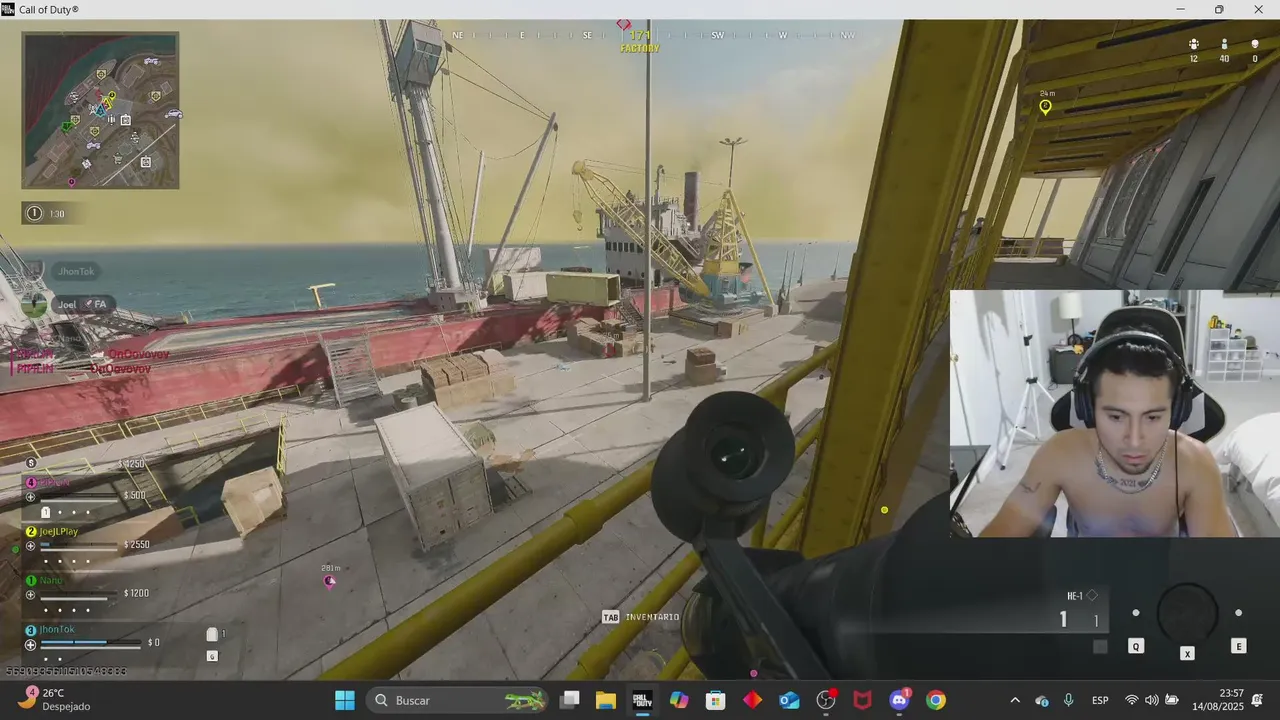Select the pink ping marker at 281m

[x=330, y=581]
